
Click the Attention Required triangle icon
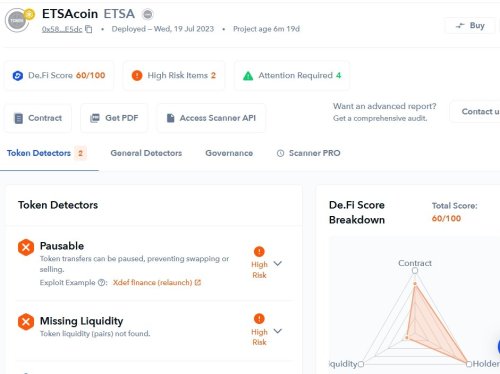248,76
